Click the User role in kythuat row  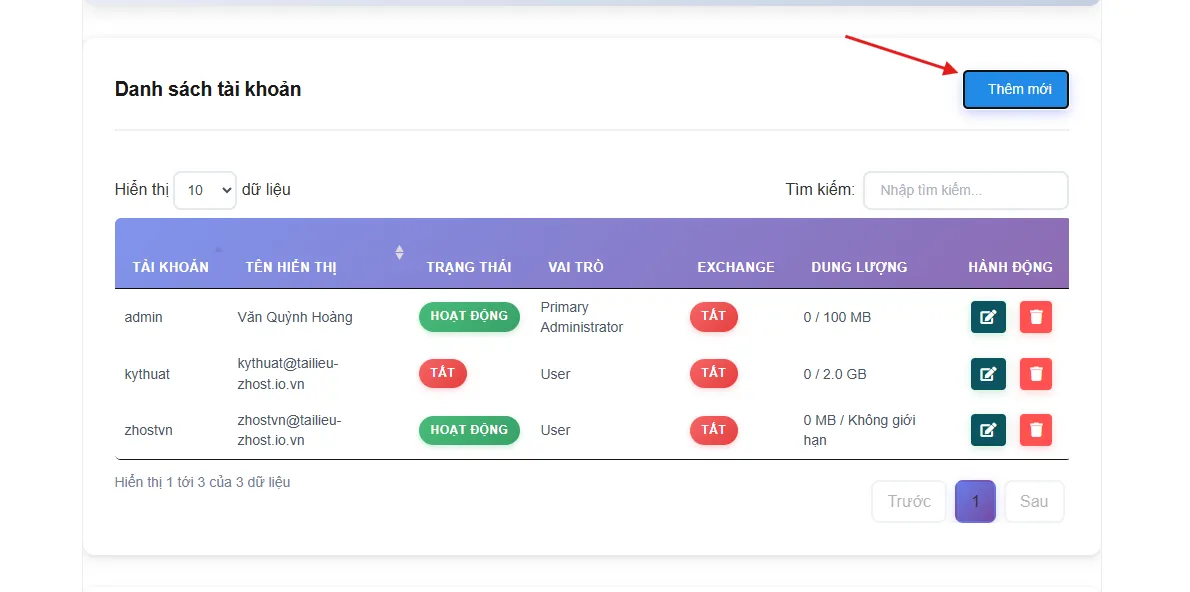click(556, 374)
